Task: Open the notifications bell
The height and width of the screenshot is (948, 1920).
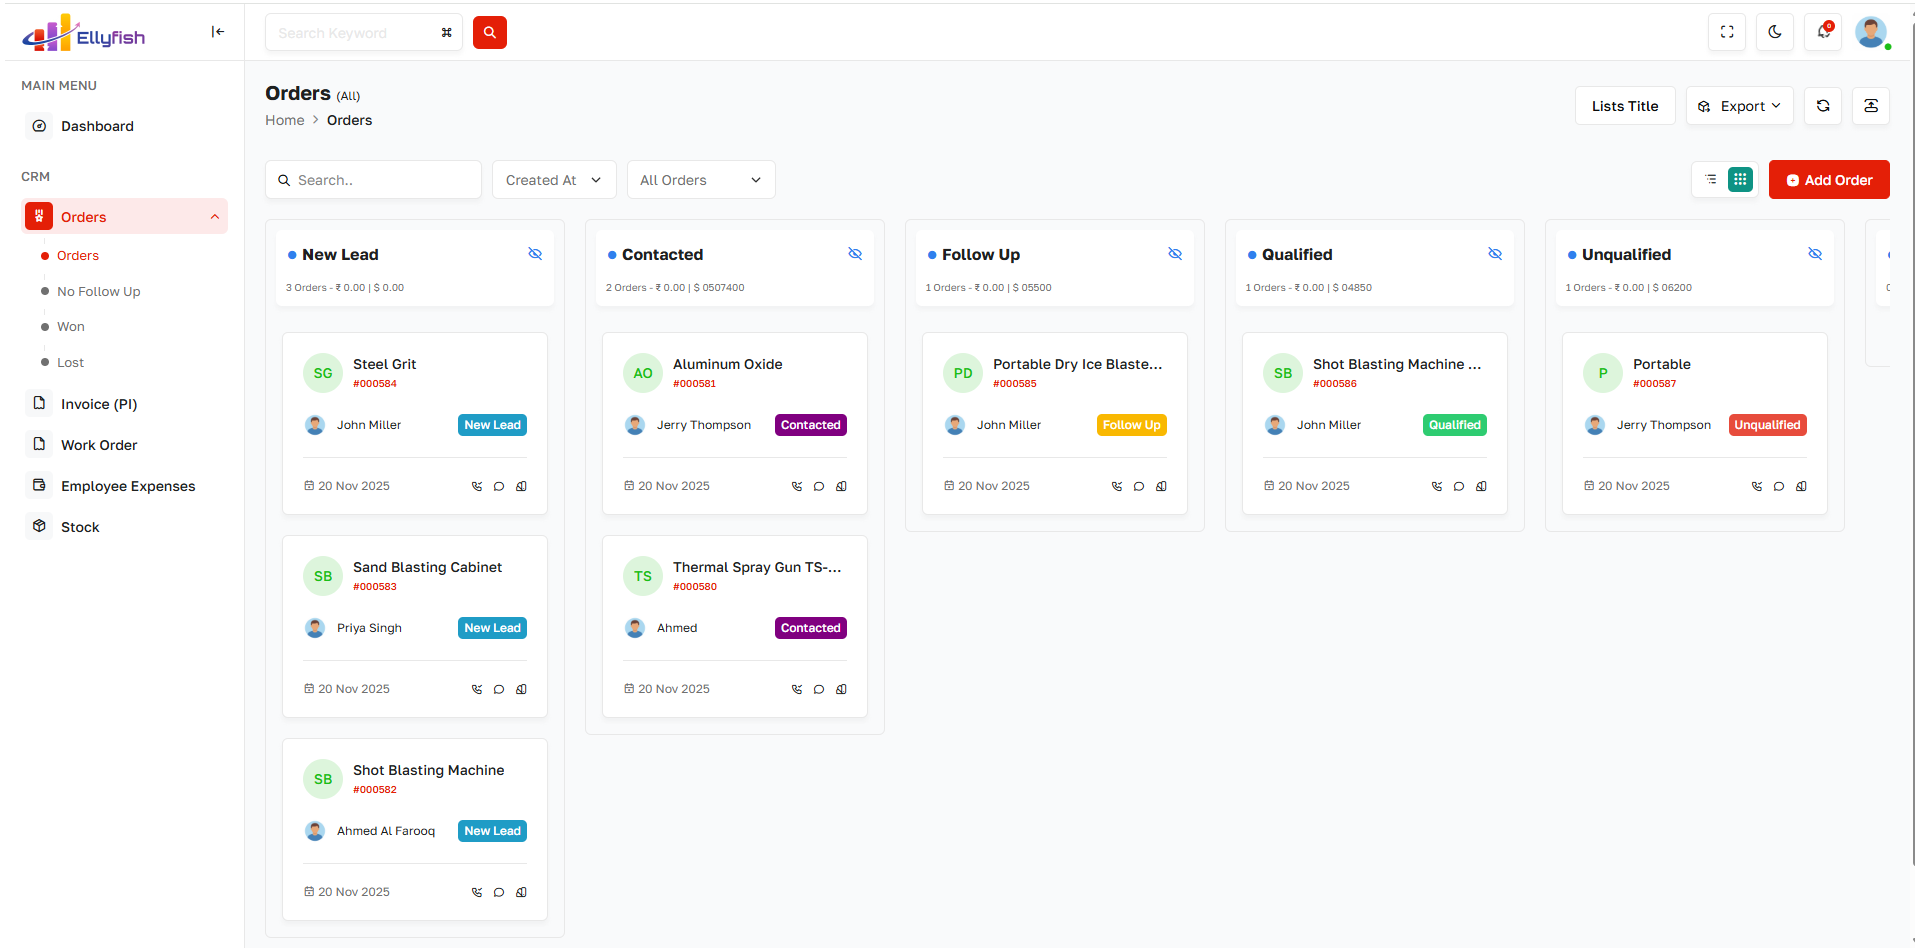Action: tap(1823, 32)
